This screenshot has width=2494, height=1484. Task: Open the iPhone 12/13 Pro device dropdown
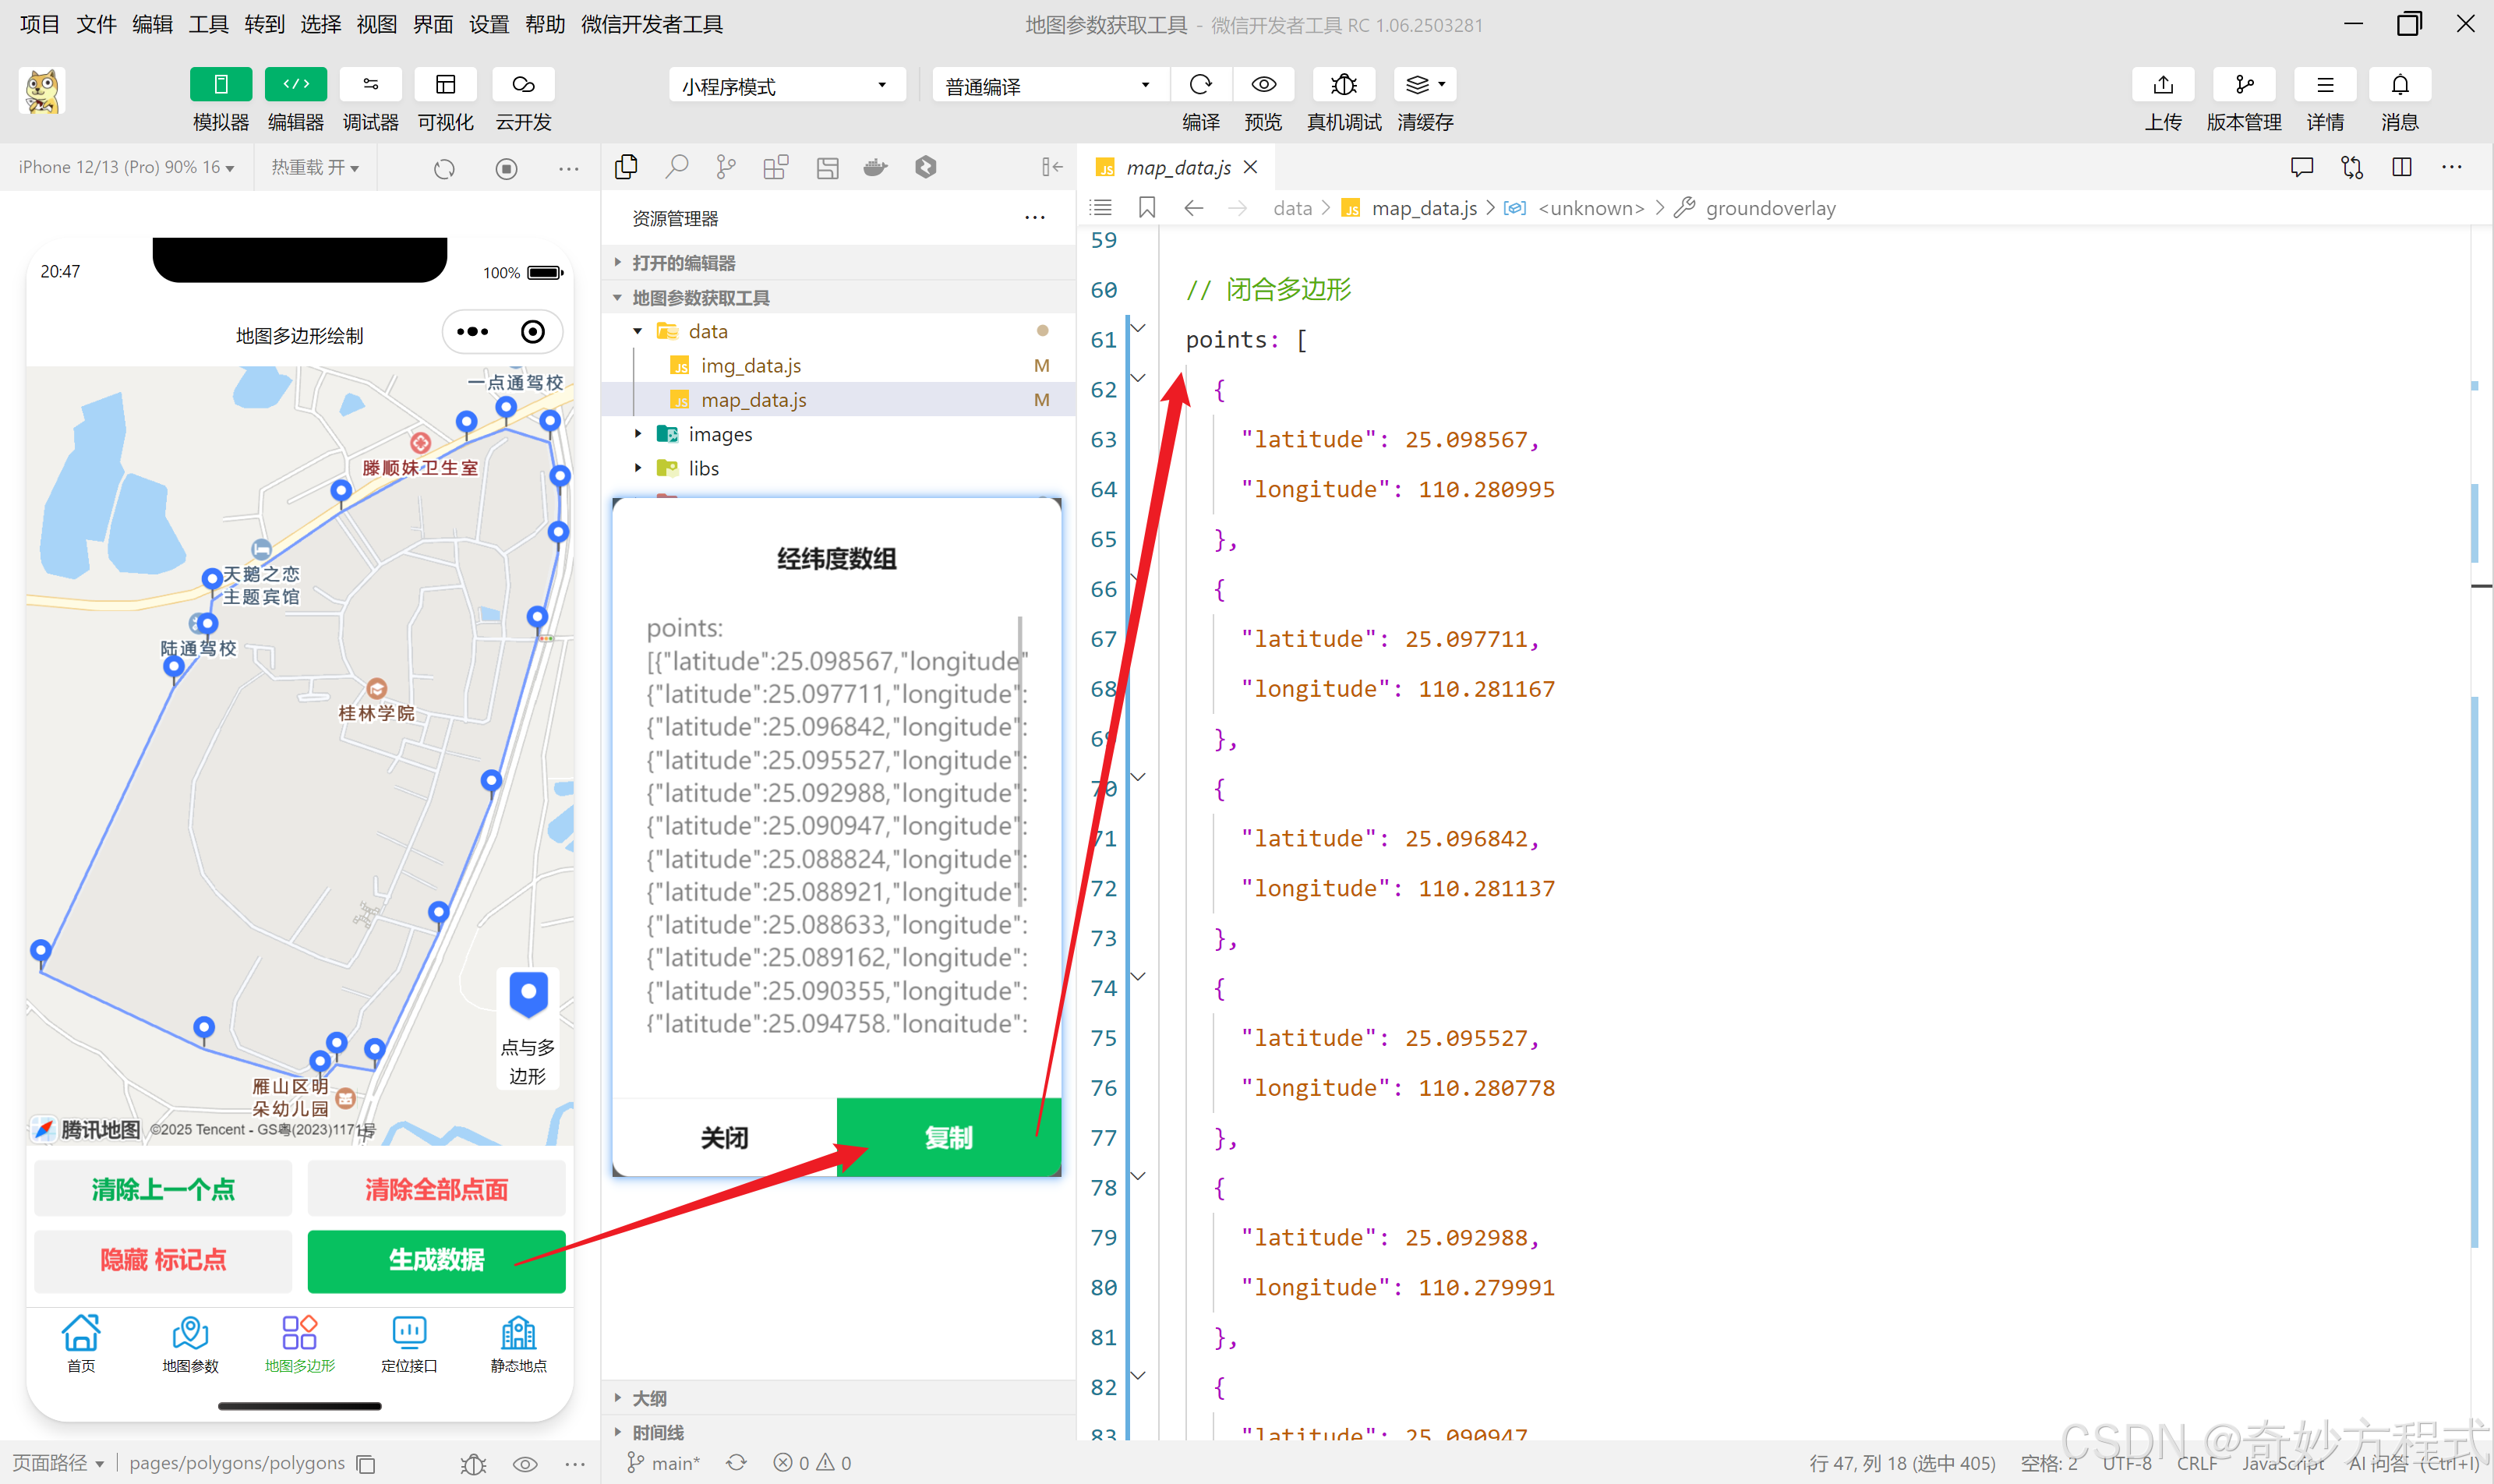pyautogui.click(x=126, y=167)
